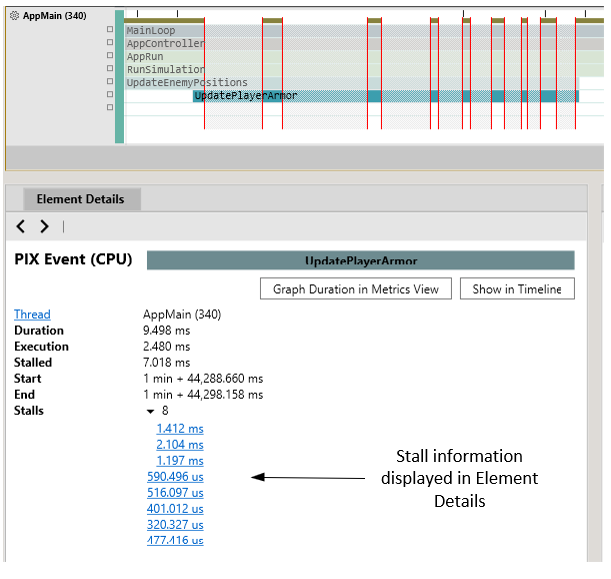
Task: Select the UpdatePlayerArmor event bar in timeline
Action: [386, 96]
